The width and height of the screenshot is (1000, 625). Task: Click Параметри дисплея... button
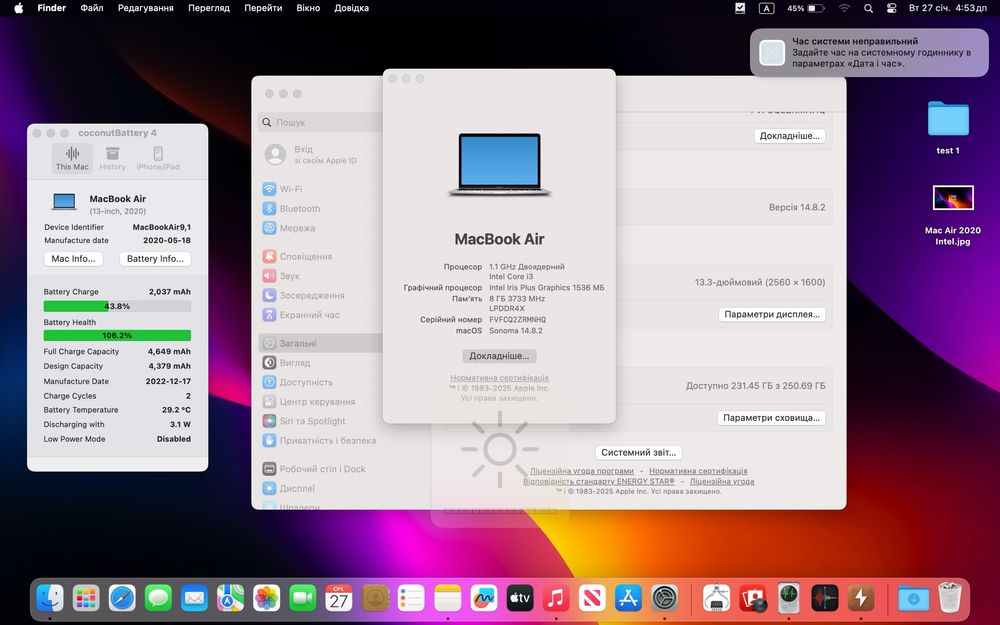[x=772, y=314]
